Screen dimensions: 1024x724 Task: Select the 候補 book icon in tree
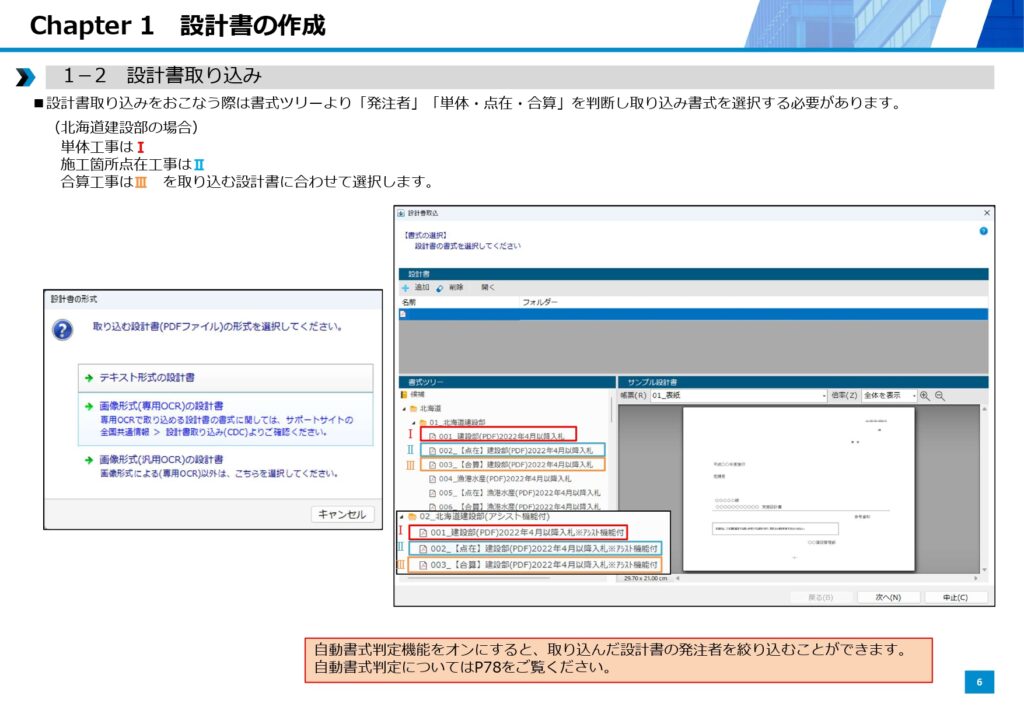click(404, 396)
